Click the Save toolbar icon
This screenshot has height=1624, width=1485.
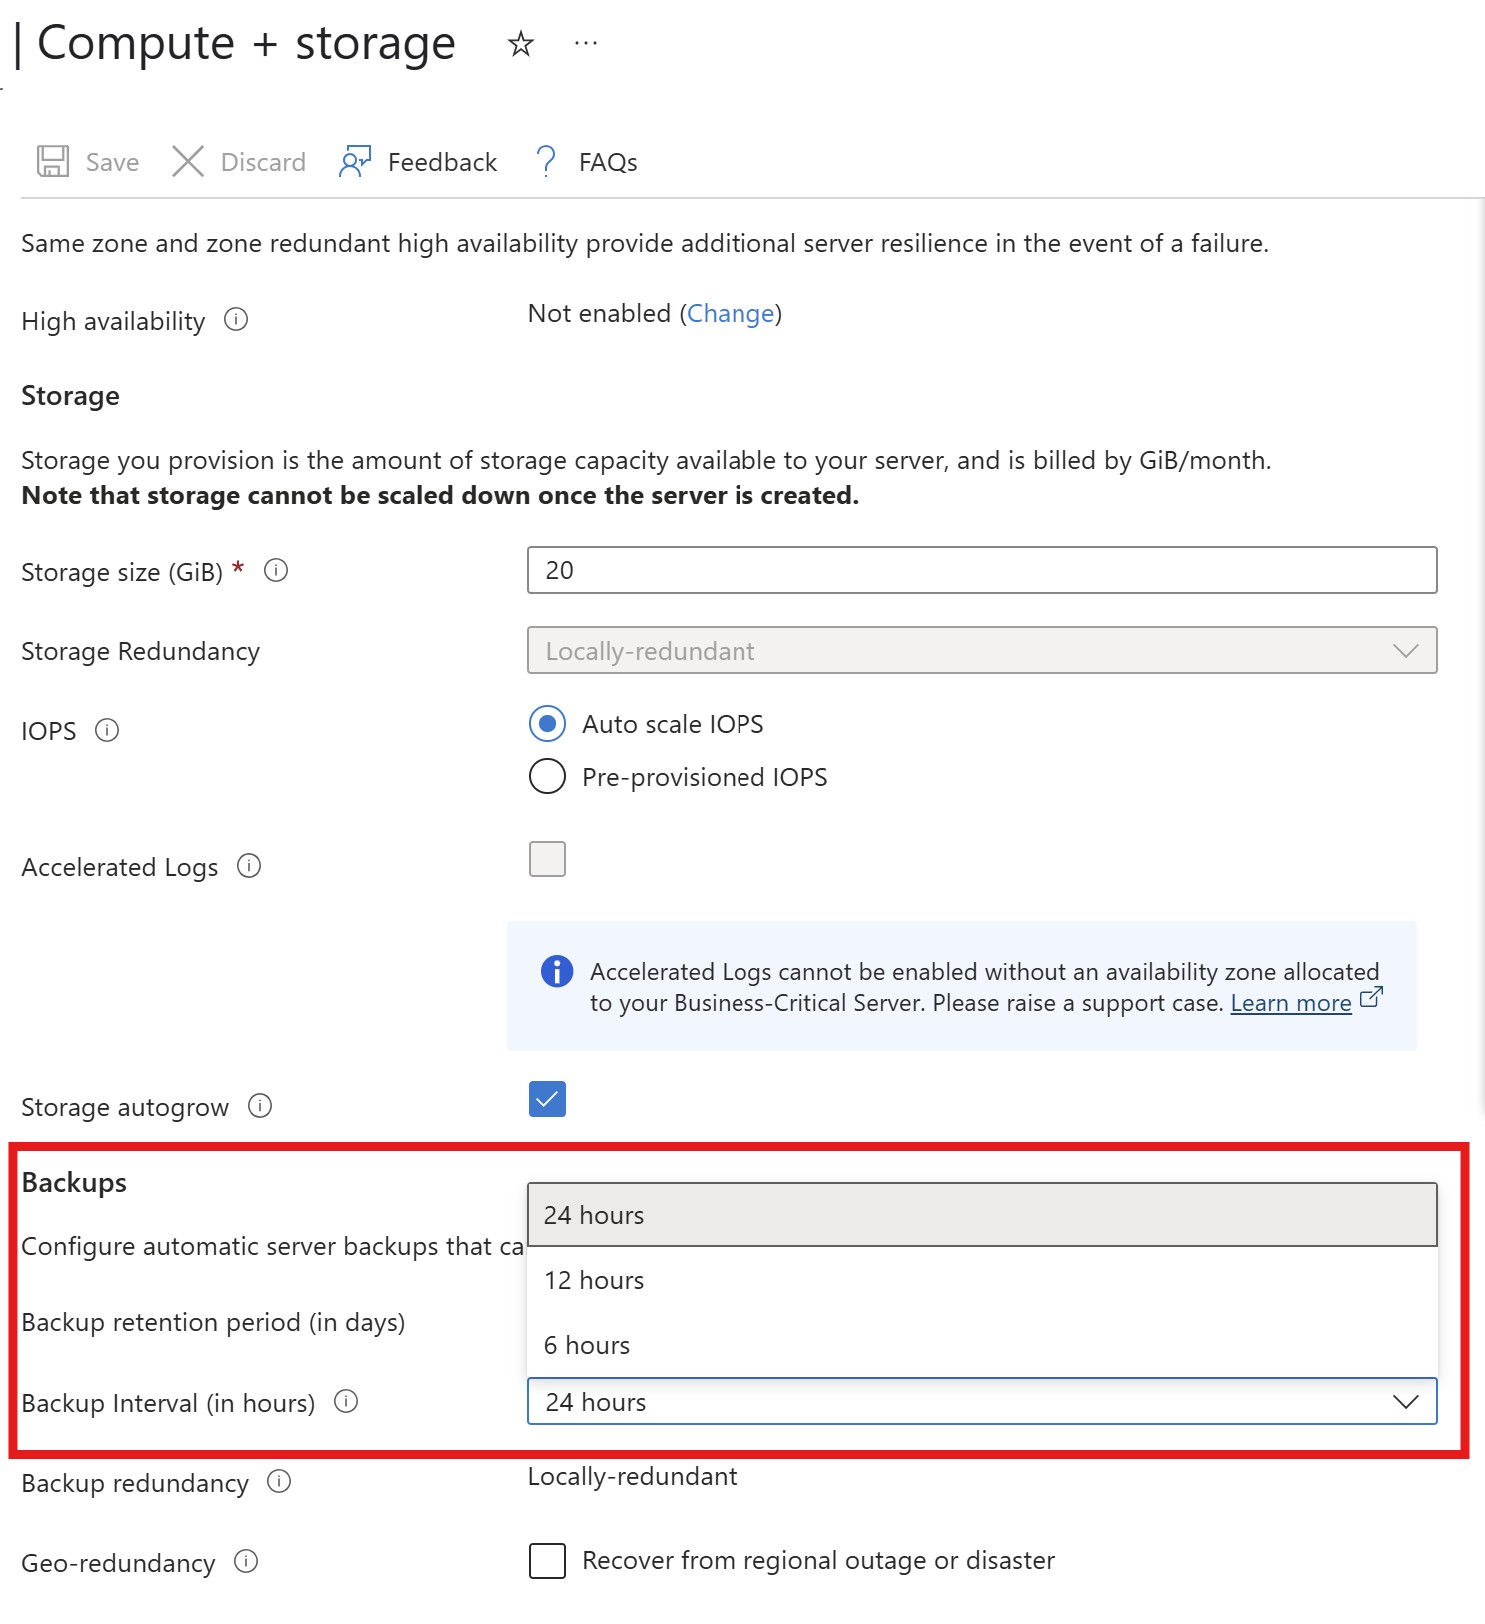(x=53, y=162)
